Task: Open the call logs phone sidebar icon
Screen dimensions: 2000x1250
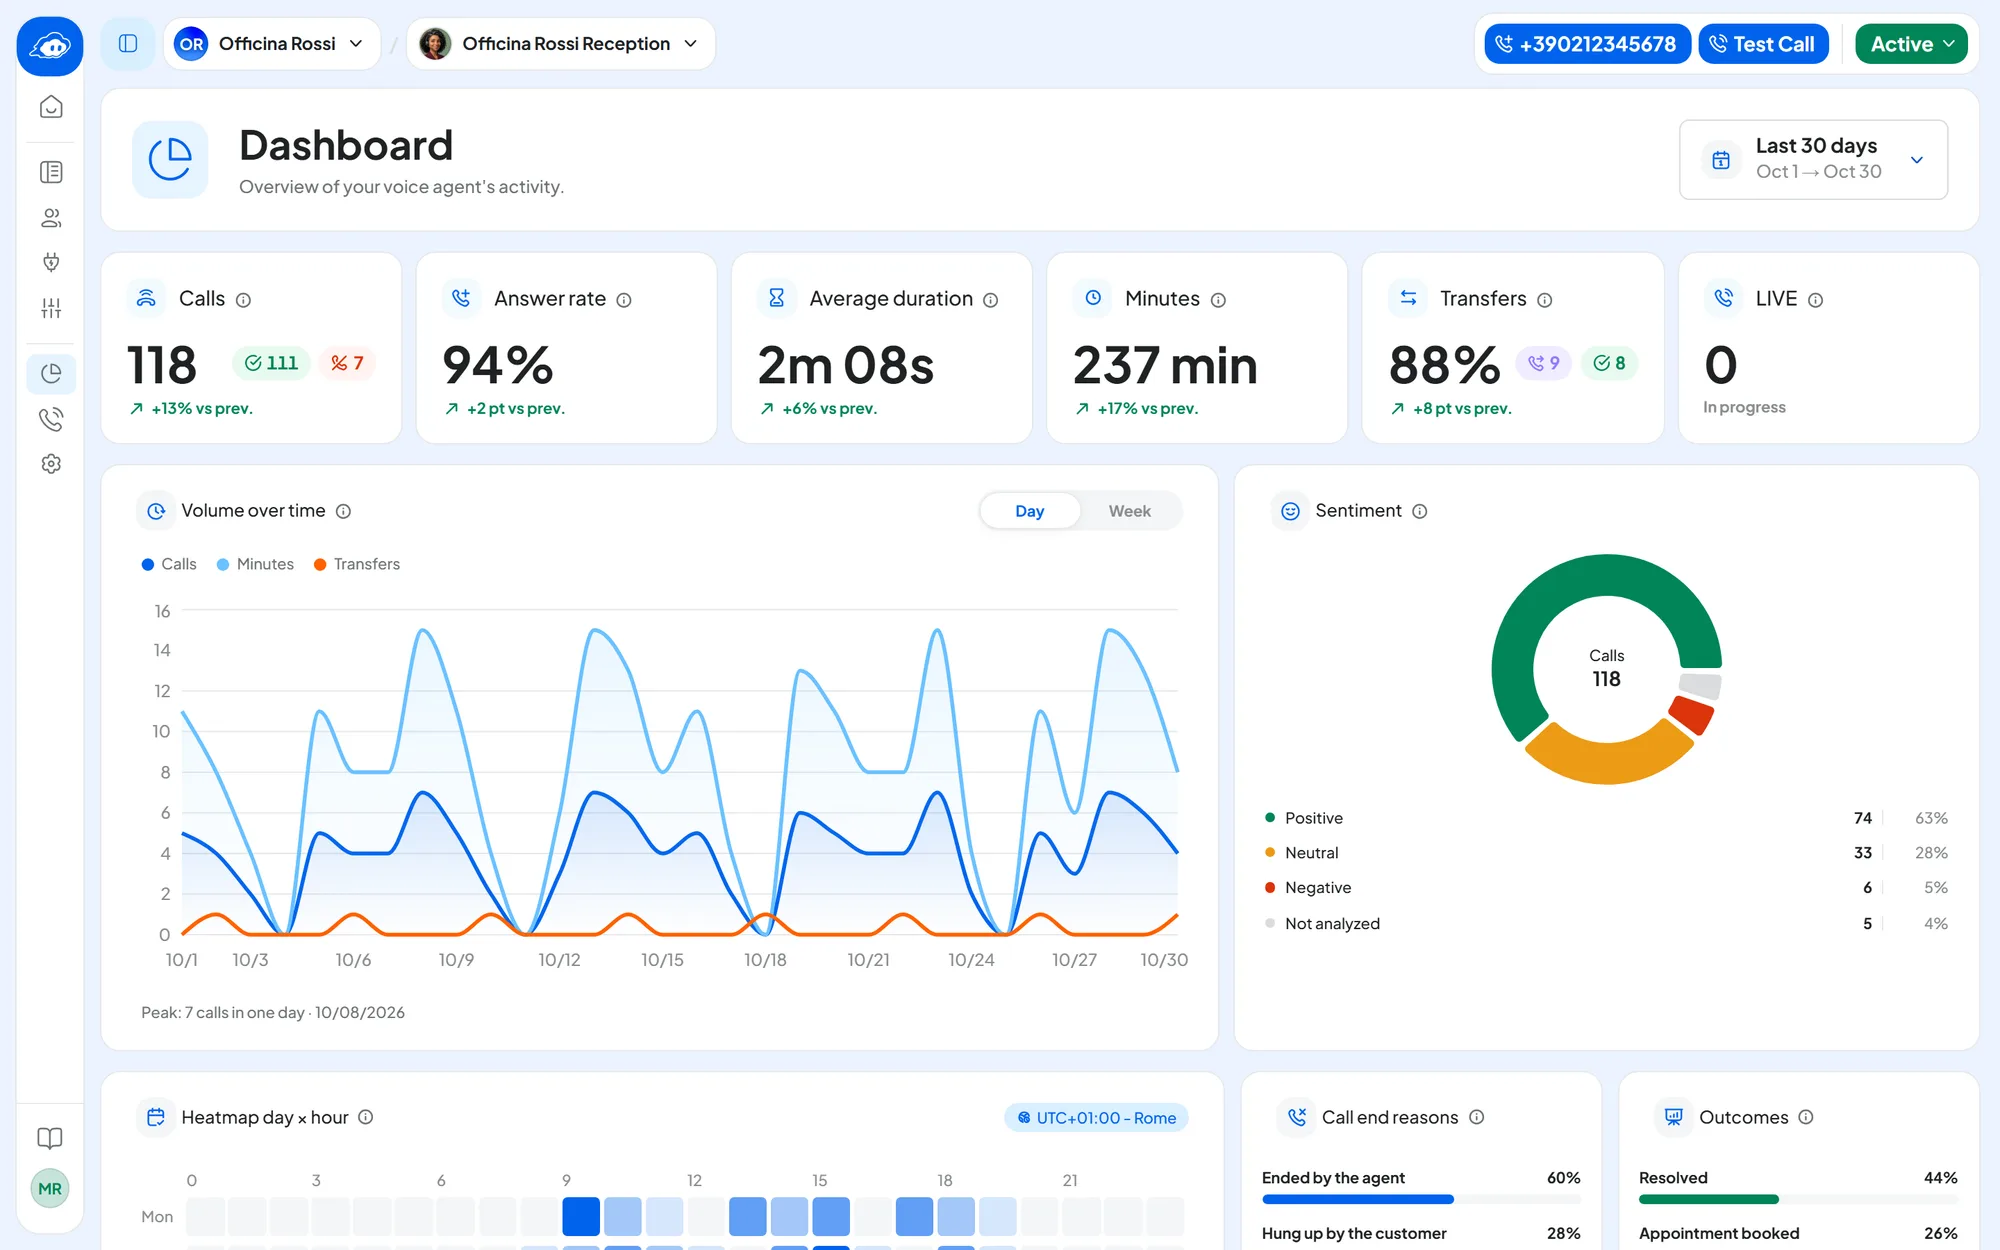Action: point(51,419)
